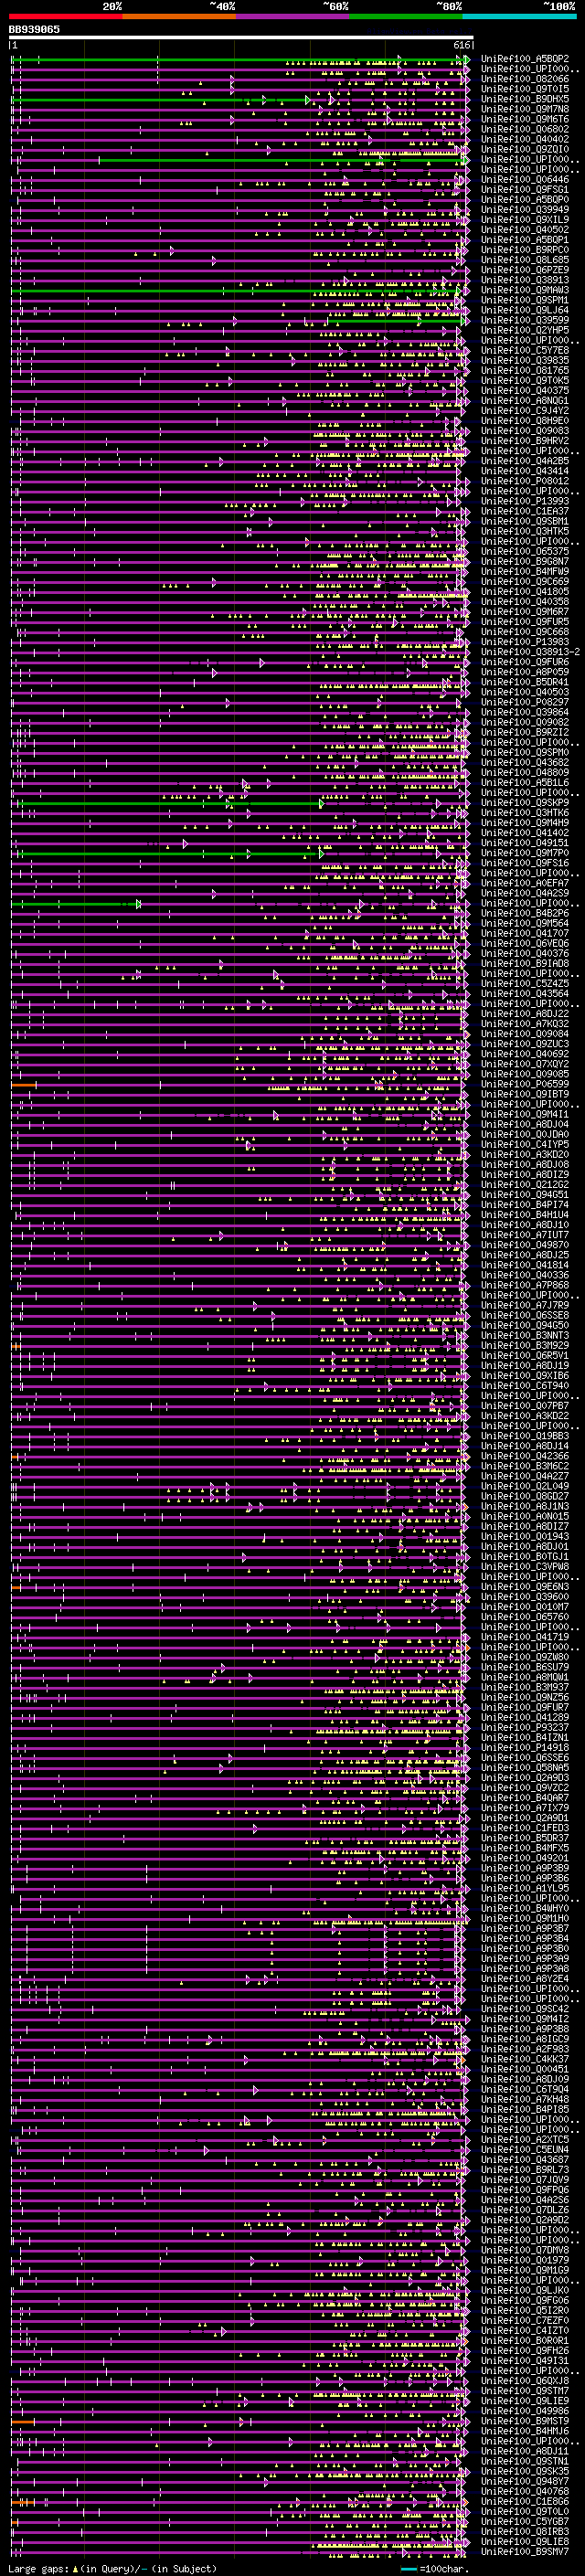This screenshot has width=585, height=2576.
Task: Select label UniRef100_C6T940
Action: pyautogui.click(x=525, y=1386)
